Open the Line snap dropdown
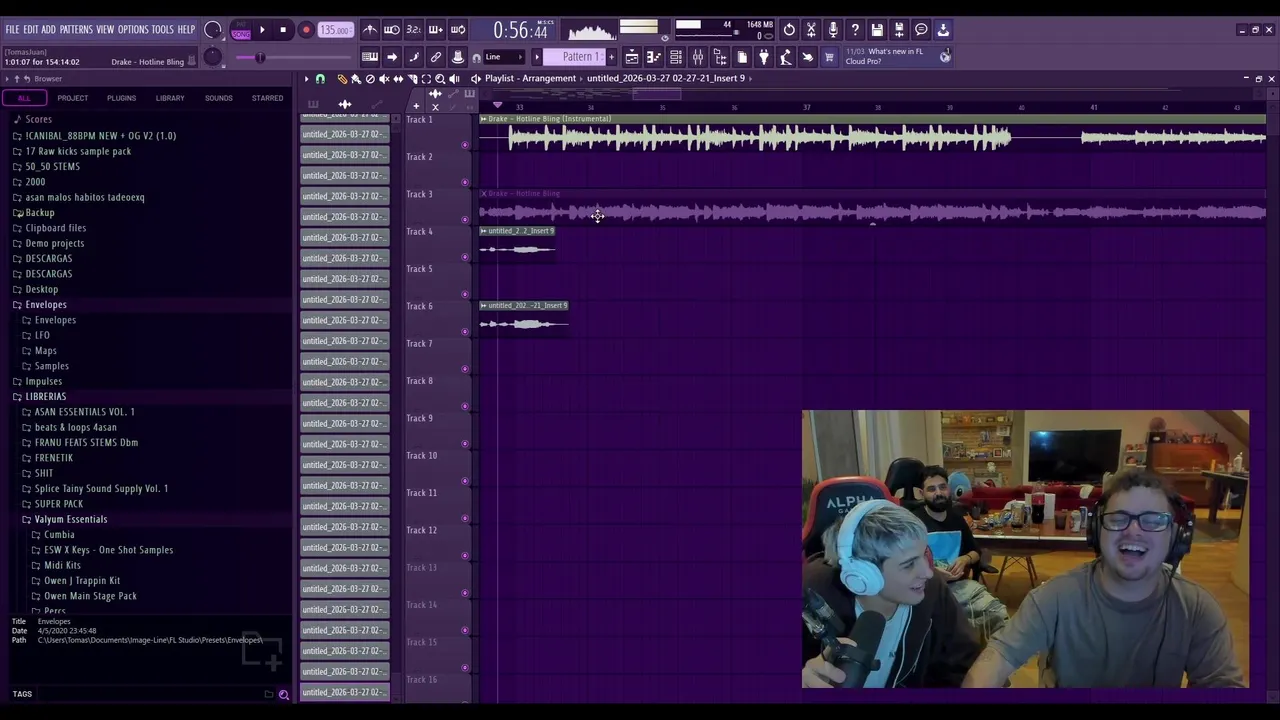This screenshot has height=720, width=1280. tap(505, 57)
